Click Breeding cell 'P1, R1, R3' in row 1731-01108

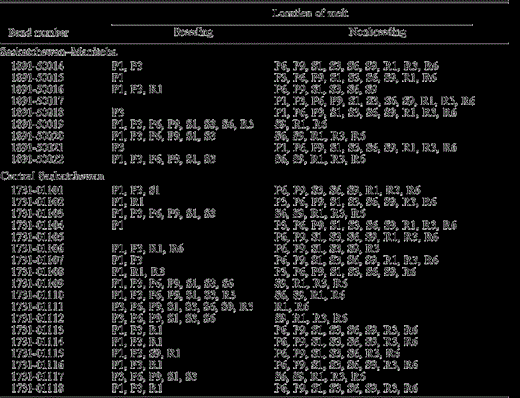point(138,272)
